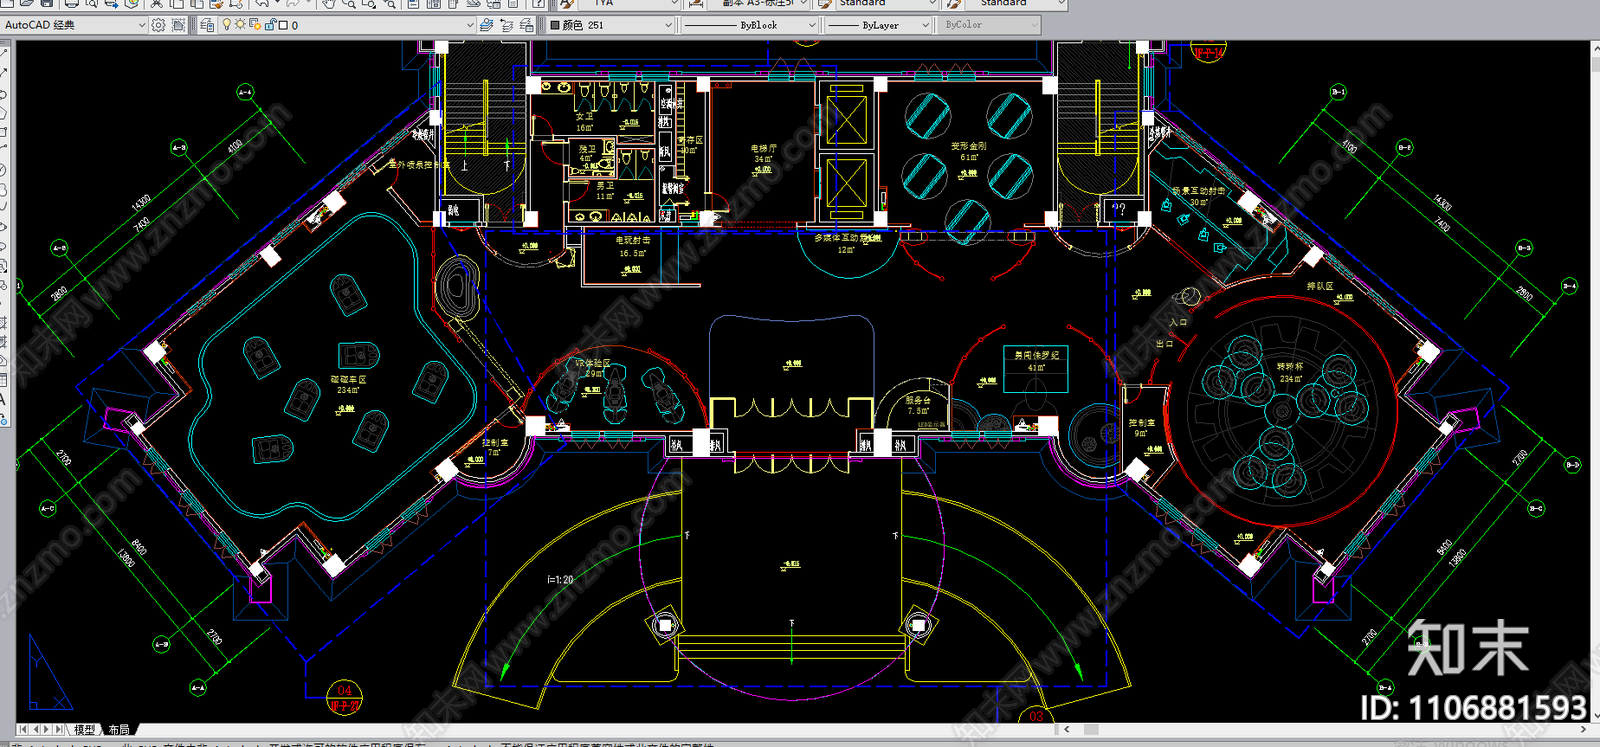1600x747 pixels.
Task: Click the horizontal scrollbar at the bottom right
Action: click(x=1325, y=730)
